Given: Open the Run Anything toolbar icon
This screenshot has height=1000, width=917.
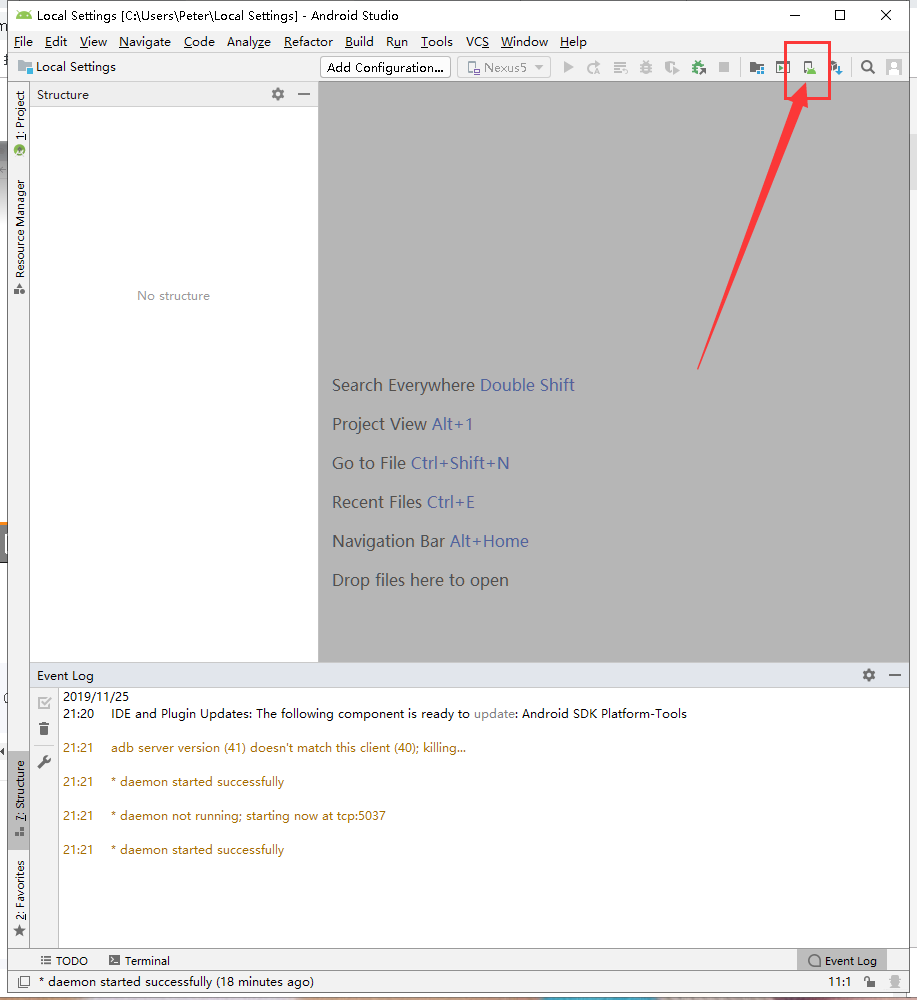Looking at the screenshot, I should point(783,67).
